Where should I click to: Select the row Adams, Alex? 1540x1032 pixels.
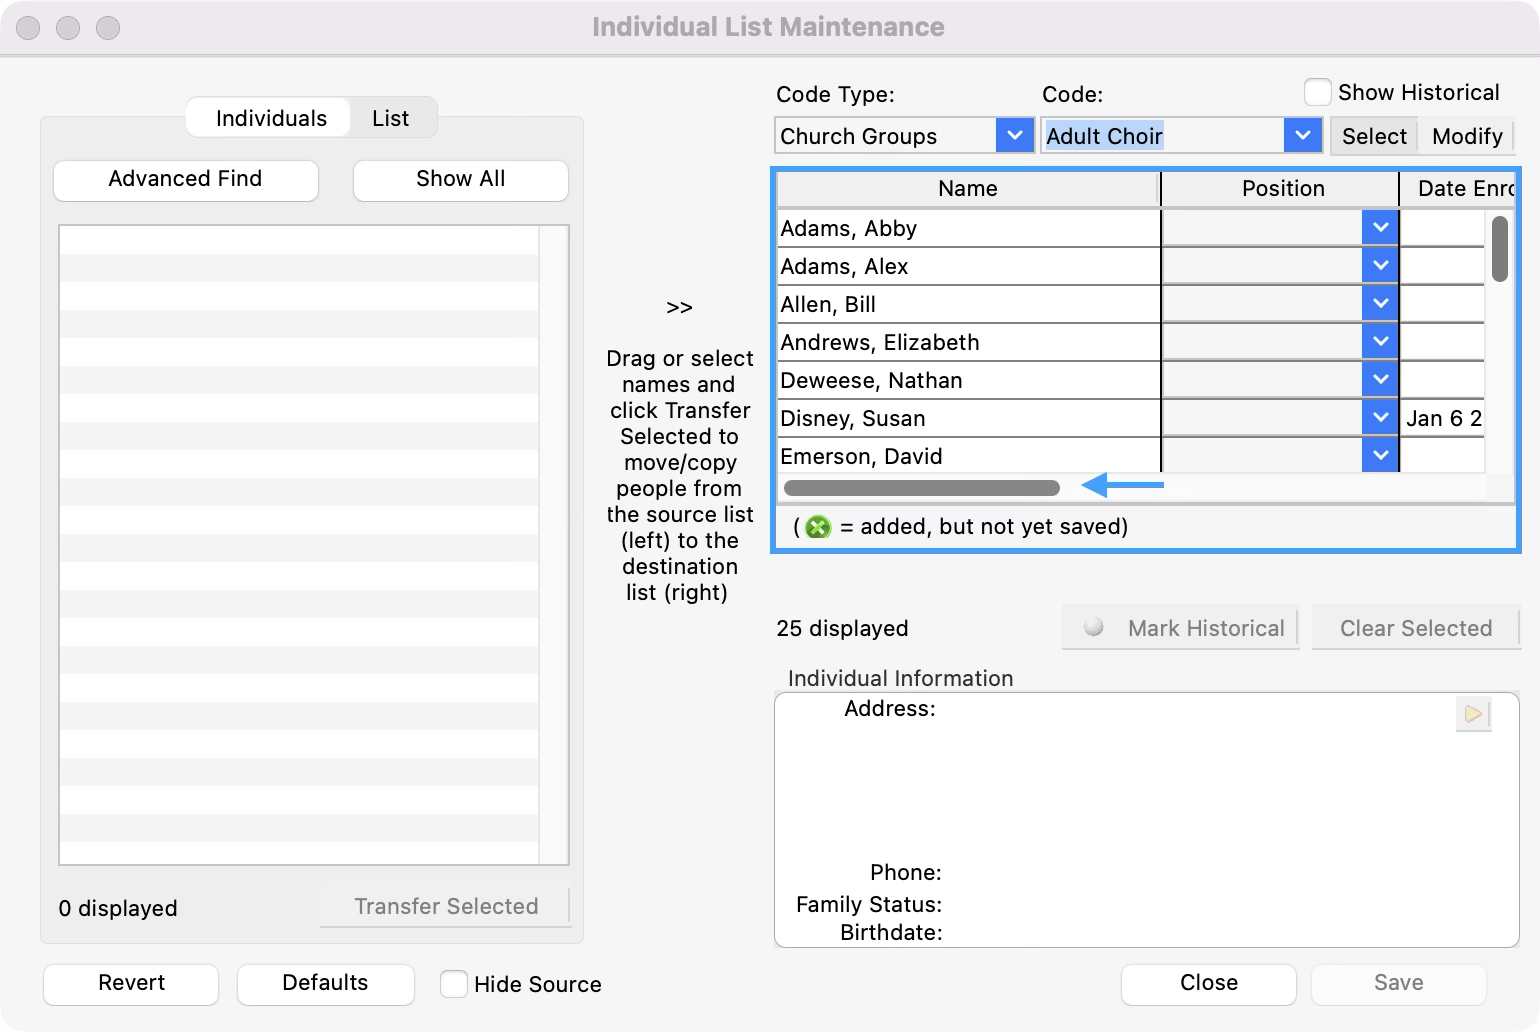pyautogui.click(x=968, y=266)
